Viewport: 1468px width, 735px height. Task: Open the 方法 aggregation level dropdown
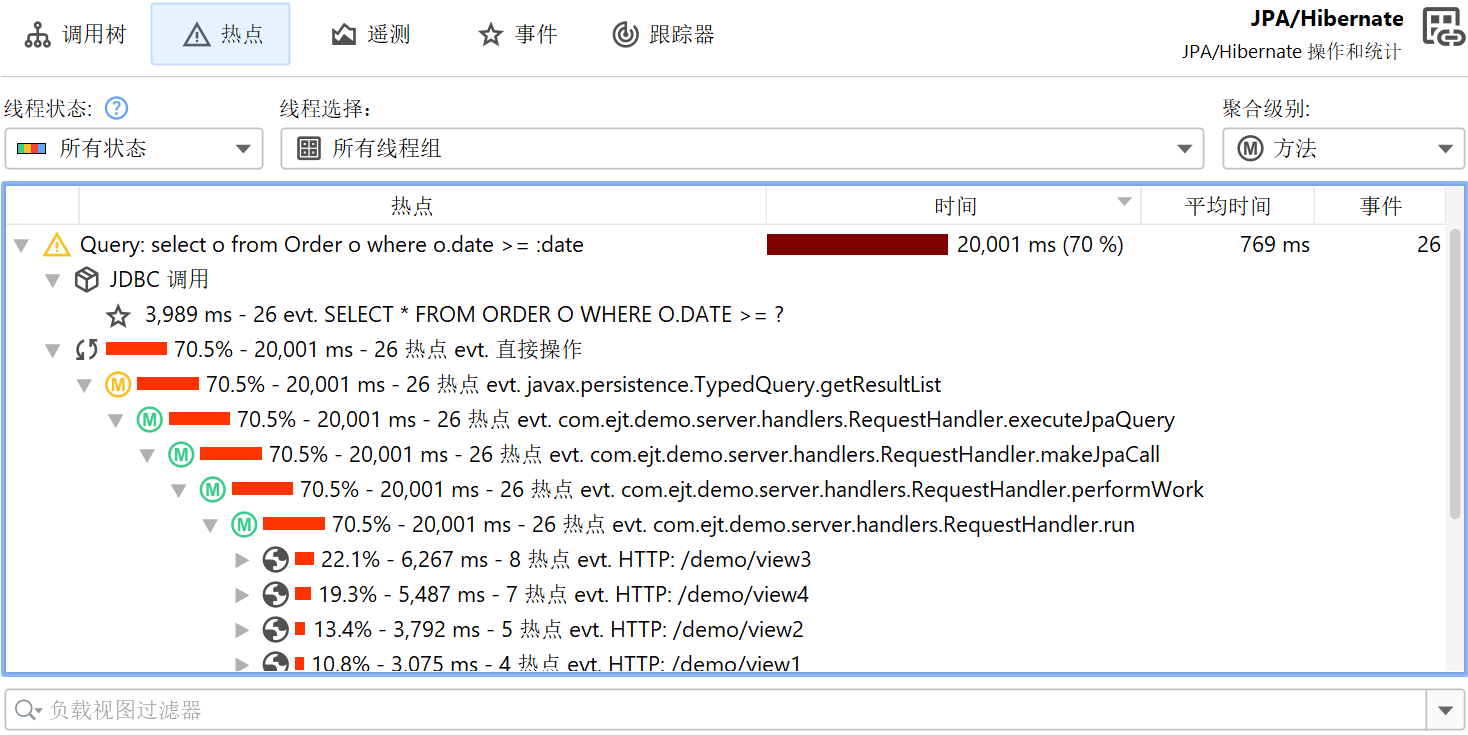click(x=1344, y=149)
